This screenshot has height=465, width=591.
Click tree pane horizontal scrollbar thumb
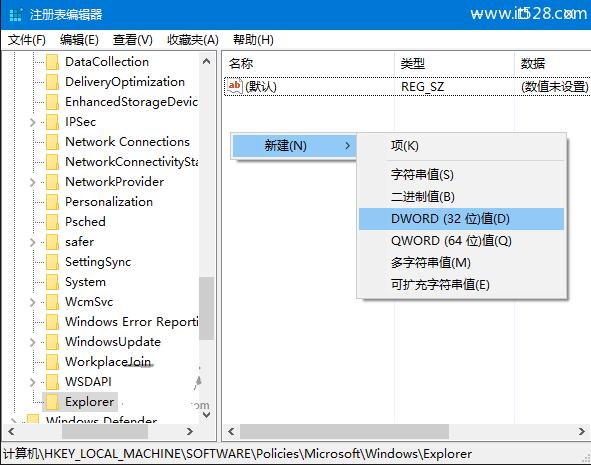coord(105,431)
